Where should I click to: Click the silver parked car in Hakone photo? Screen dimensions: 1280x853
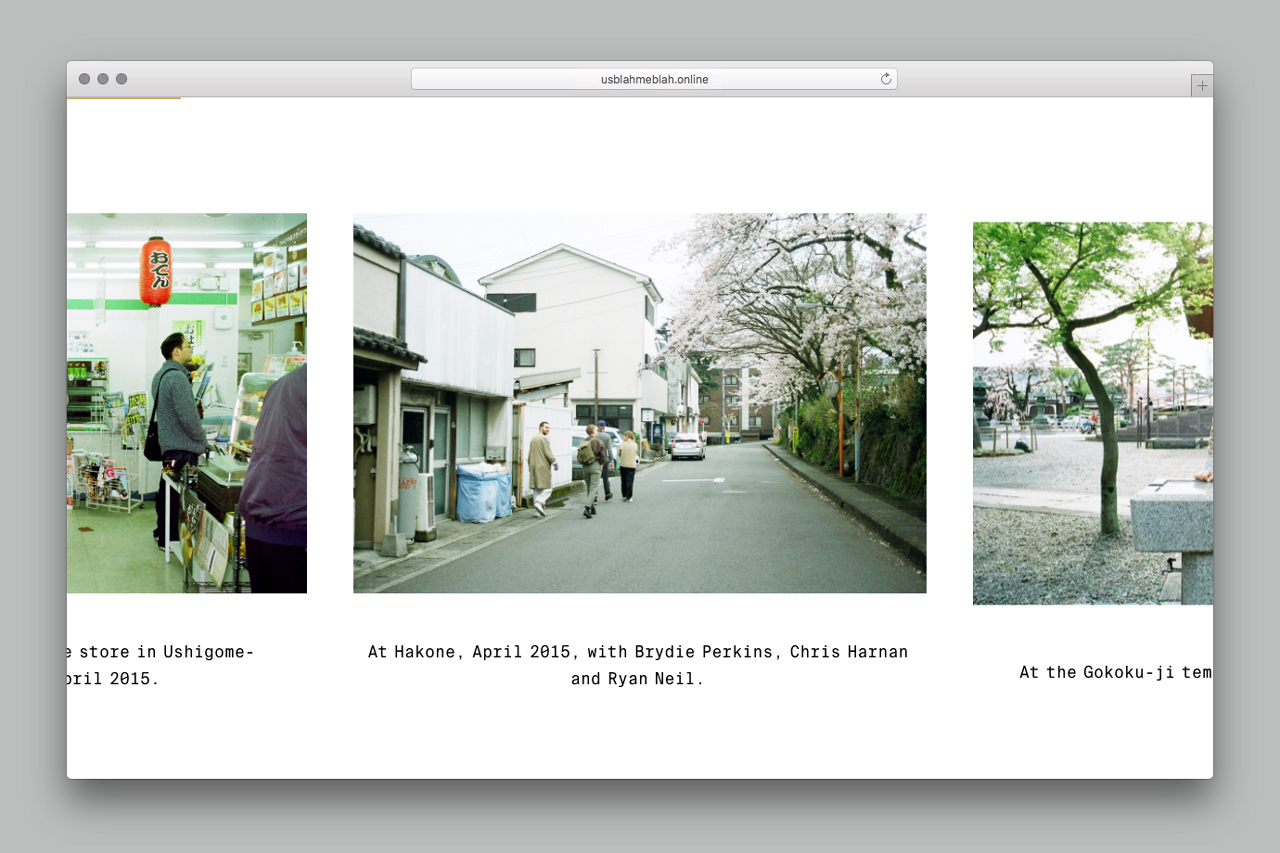687,446
